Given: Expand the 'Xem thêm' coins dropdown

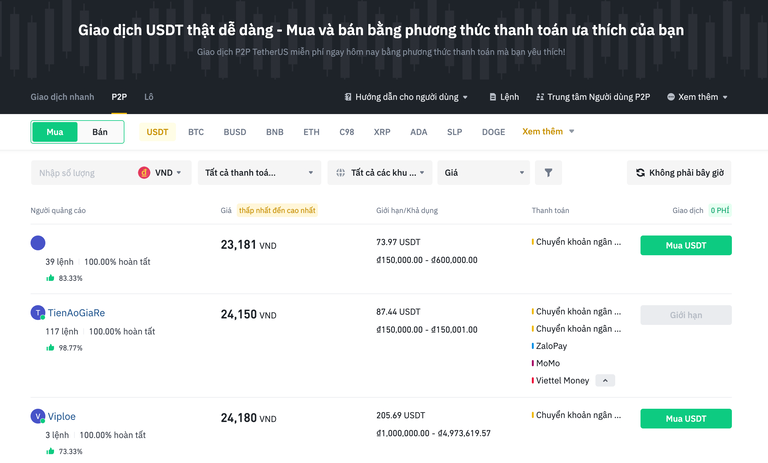Looking at the screenshot, I should click(x=548, y=132).
